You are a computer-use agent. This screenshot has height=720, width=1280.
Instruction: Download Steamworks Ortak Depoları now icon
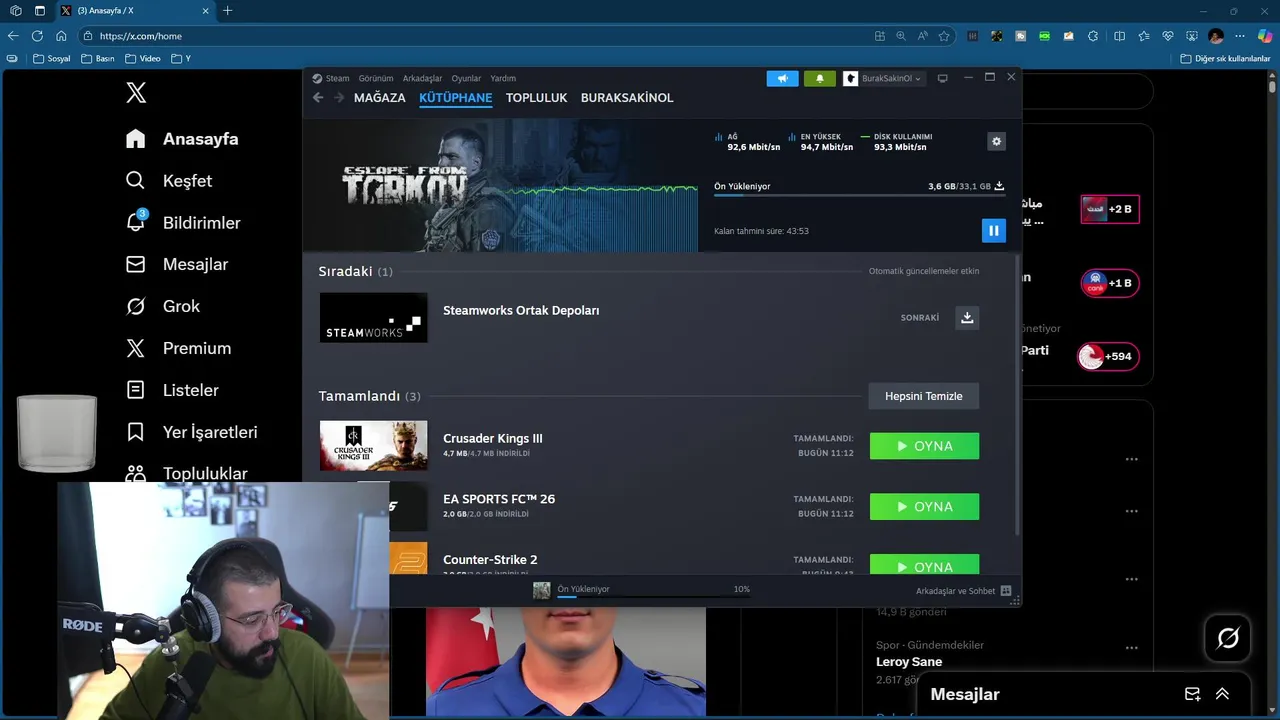point(967,318)
